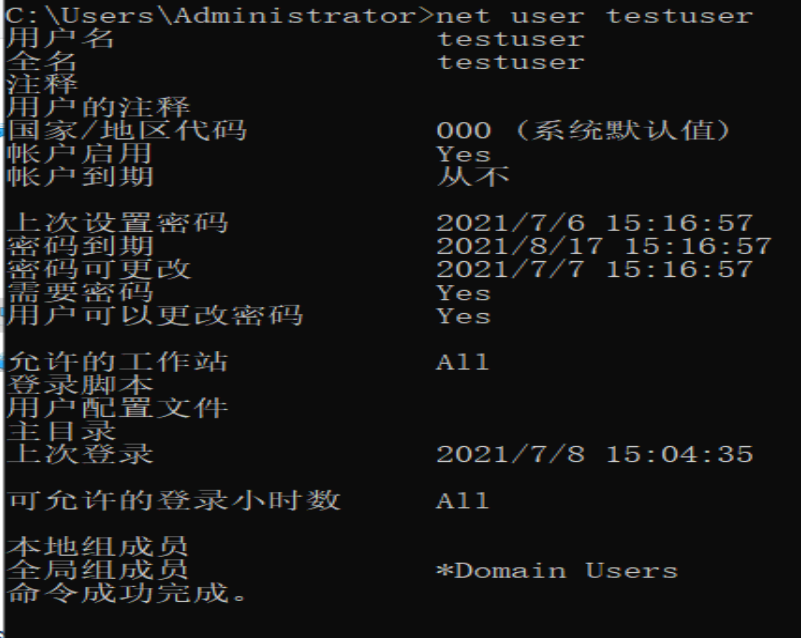Click the 允许的工作站 'All' value

pyautogui.click(x=463, y=362)
